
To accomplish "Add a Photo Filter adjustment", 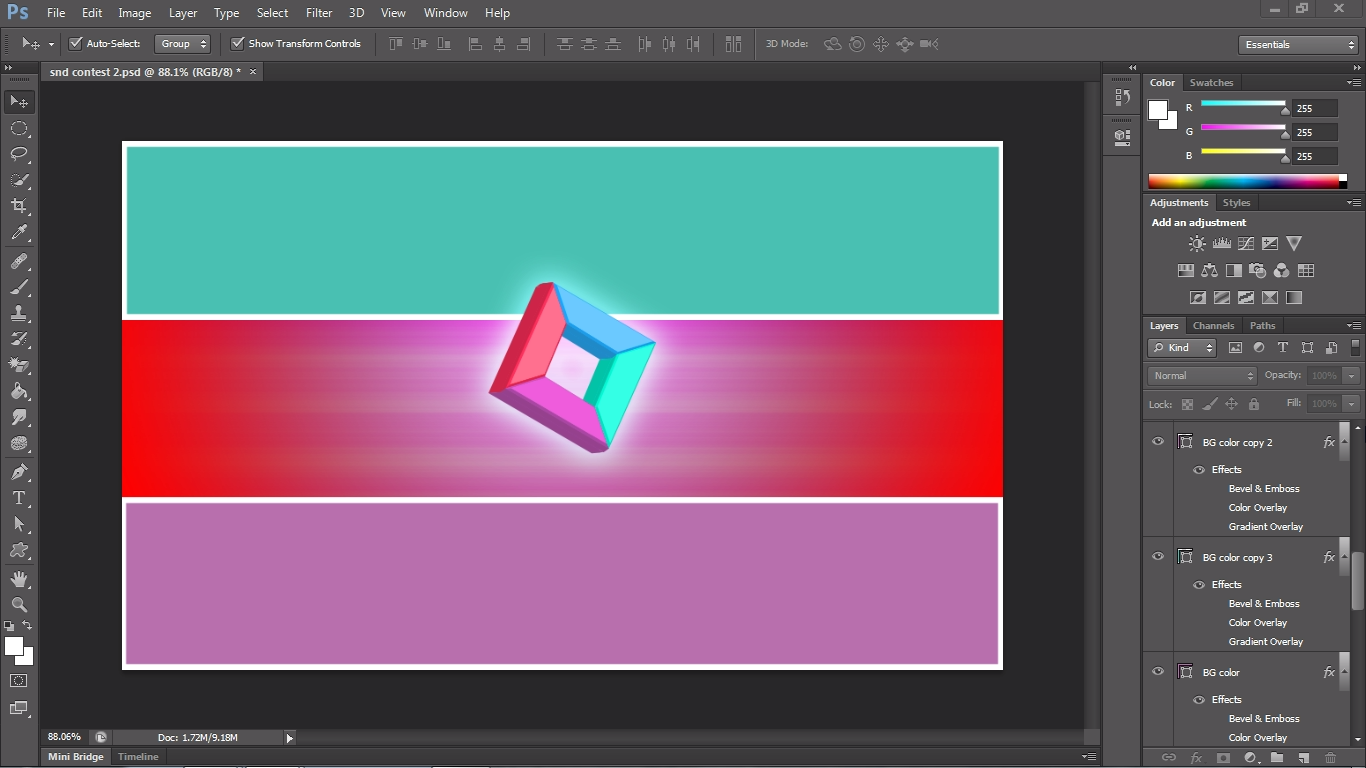I will click(x=1258, y=270).
